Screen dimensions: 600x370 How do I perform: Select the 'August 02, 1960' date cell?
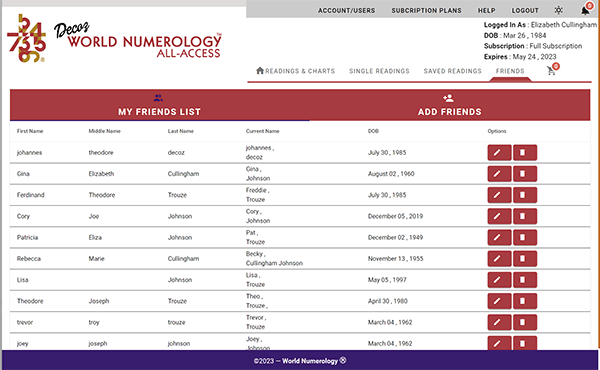pyautogui.click(x=391, y=174)
